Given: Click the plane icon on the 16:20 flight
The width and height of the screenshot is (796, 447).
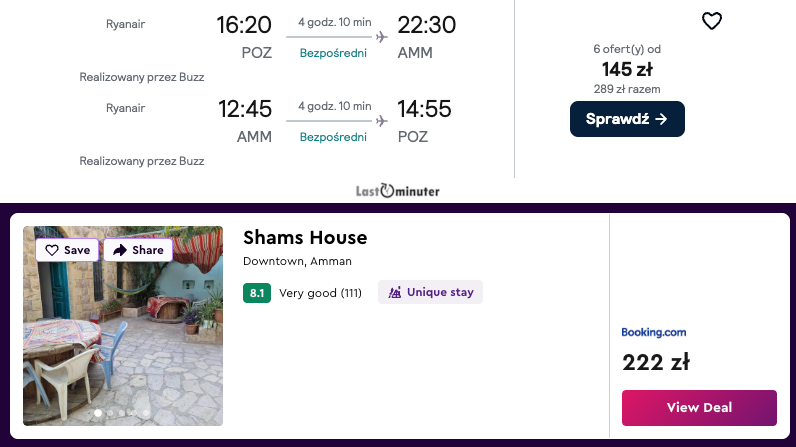Looking at the screenshot, I should 381,37.
